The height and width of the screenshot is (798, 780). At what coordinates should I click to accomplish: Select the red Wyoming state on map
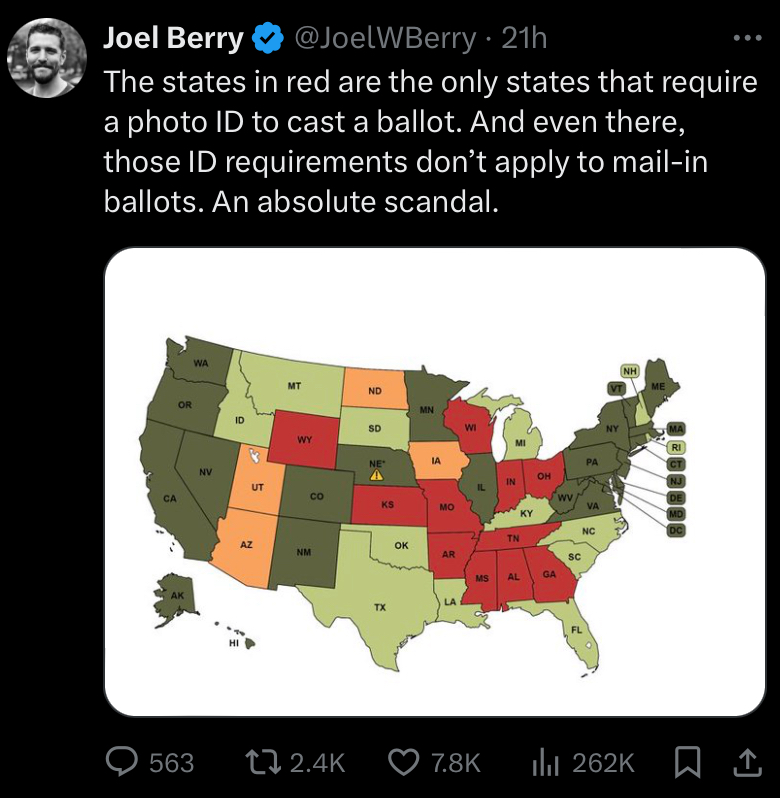coord(304,439)
